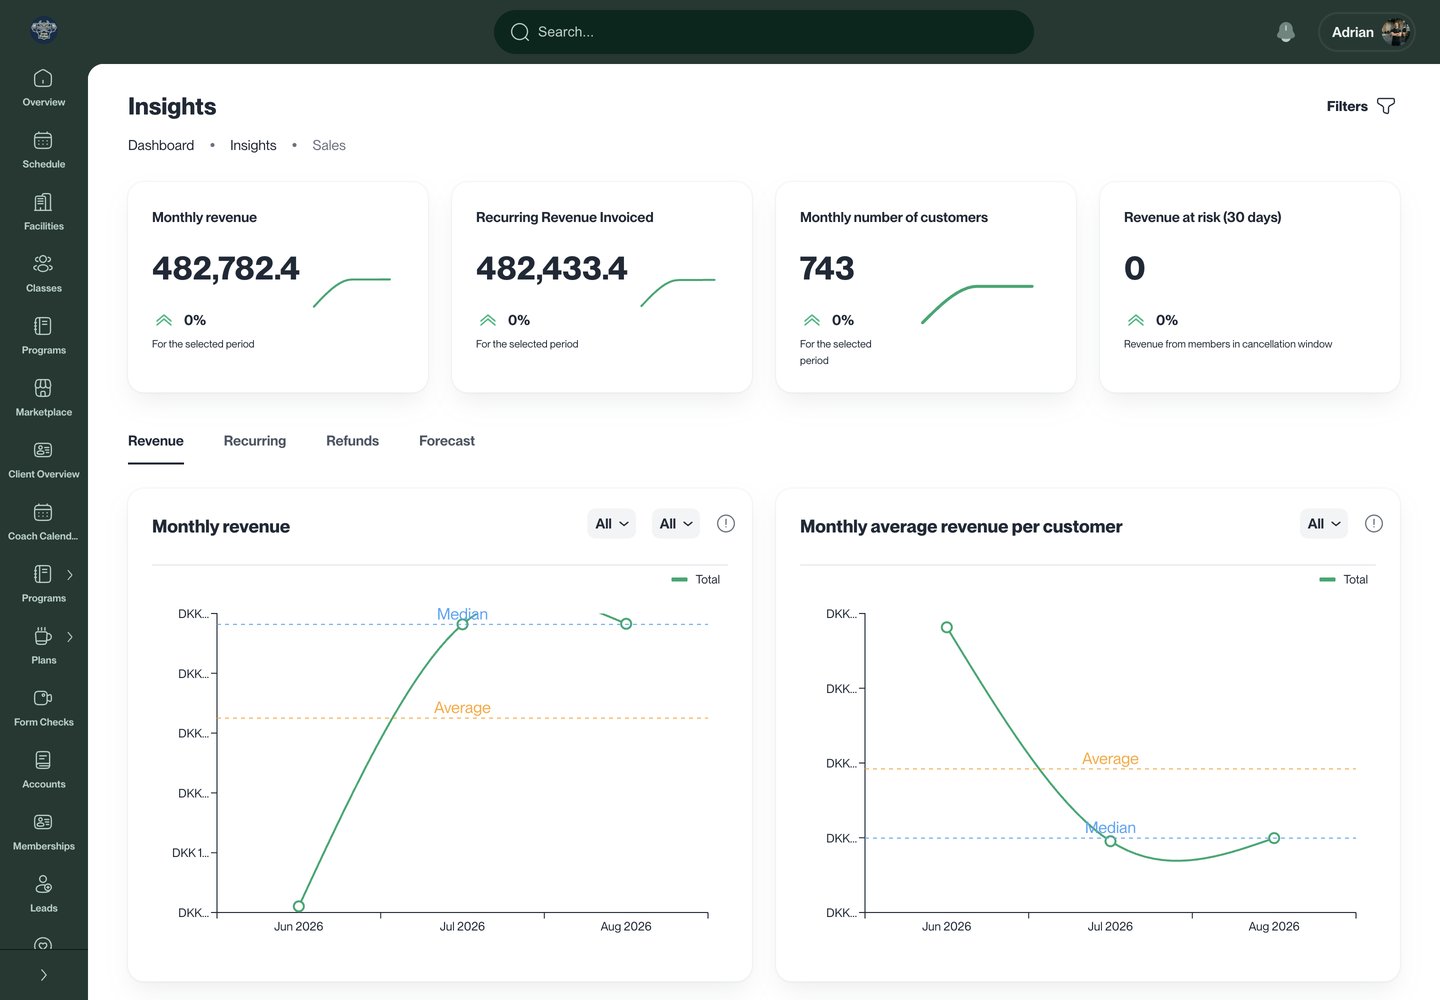The height and width of the screenshot is (1000, 1440).
Task: Open Facilities from the sidebar
Action: [43, 212]
